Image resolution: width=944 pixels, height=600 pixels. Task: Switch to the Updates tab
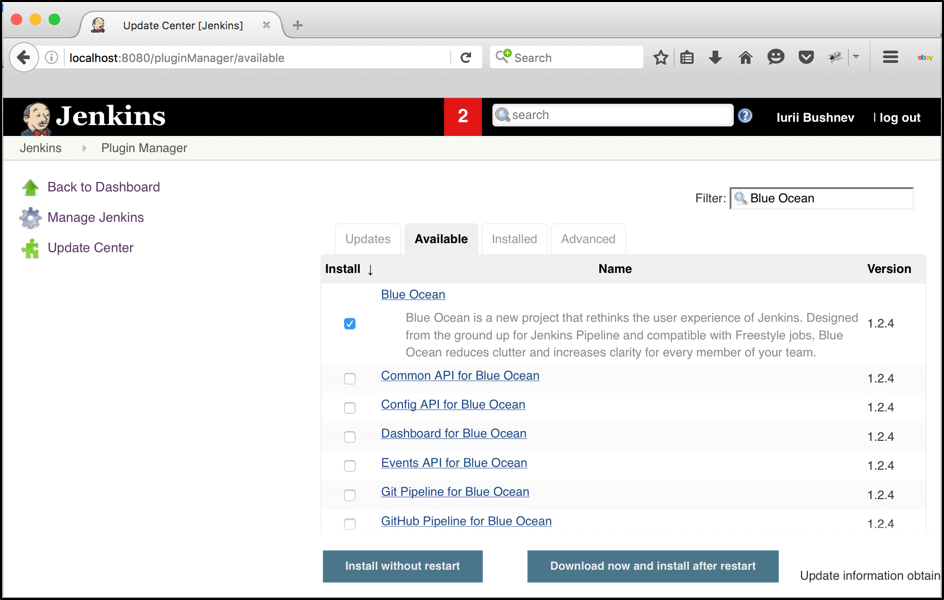coord(368,239)
